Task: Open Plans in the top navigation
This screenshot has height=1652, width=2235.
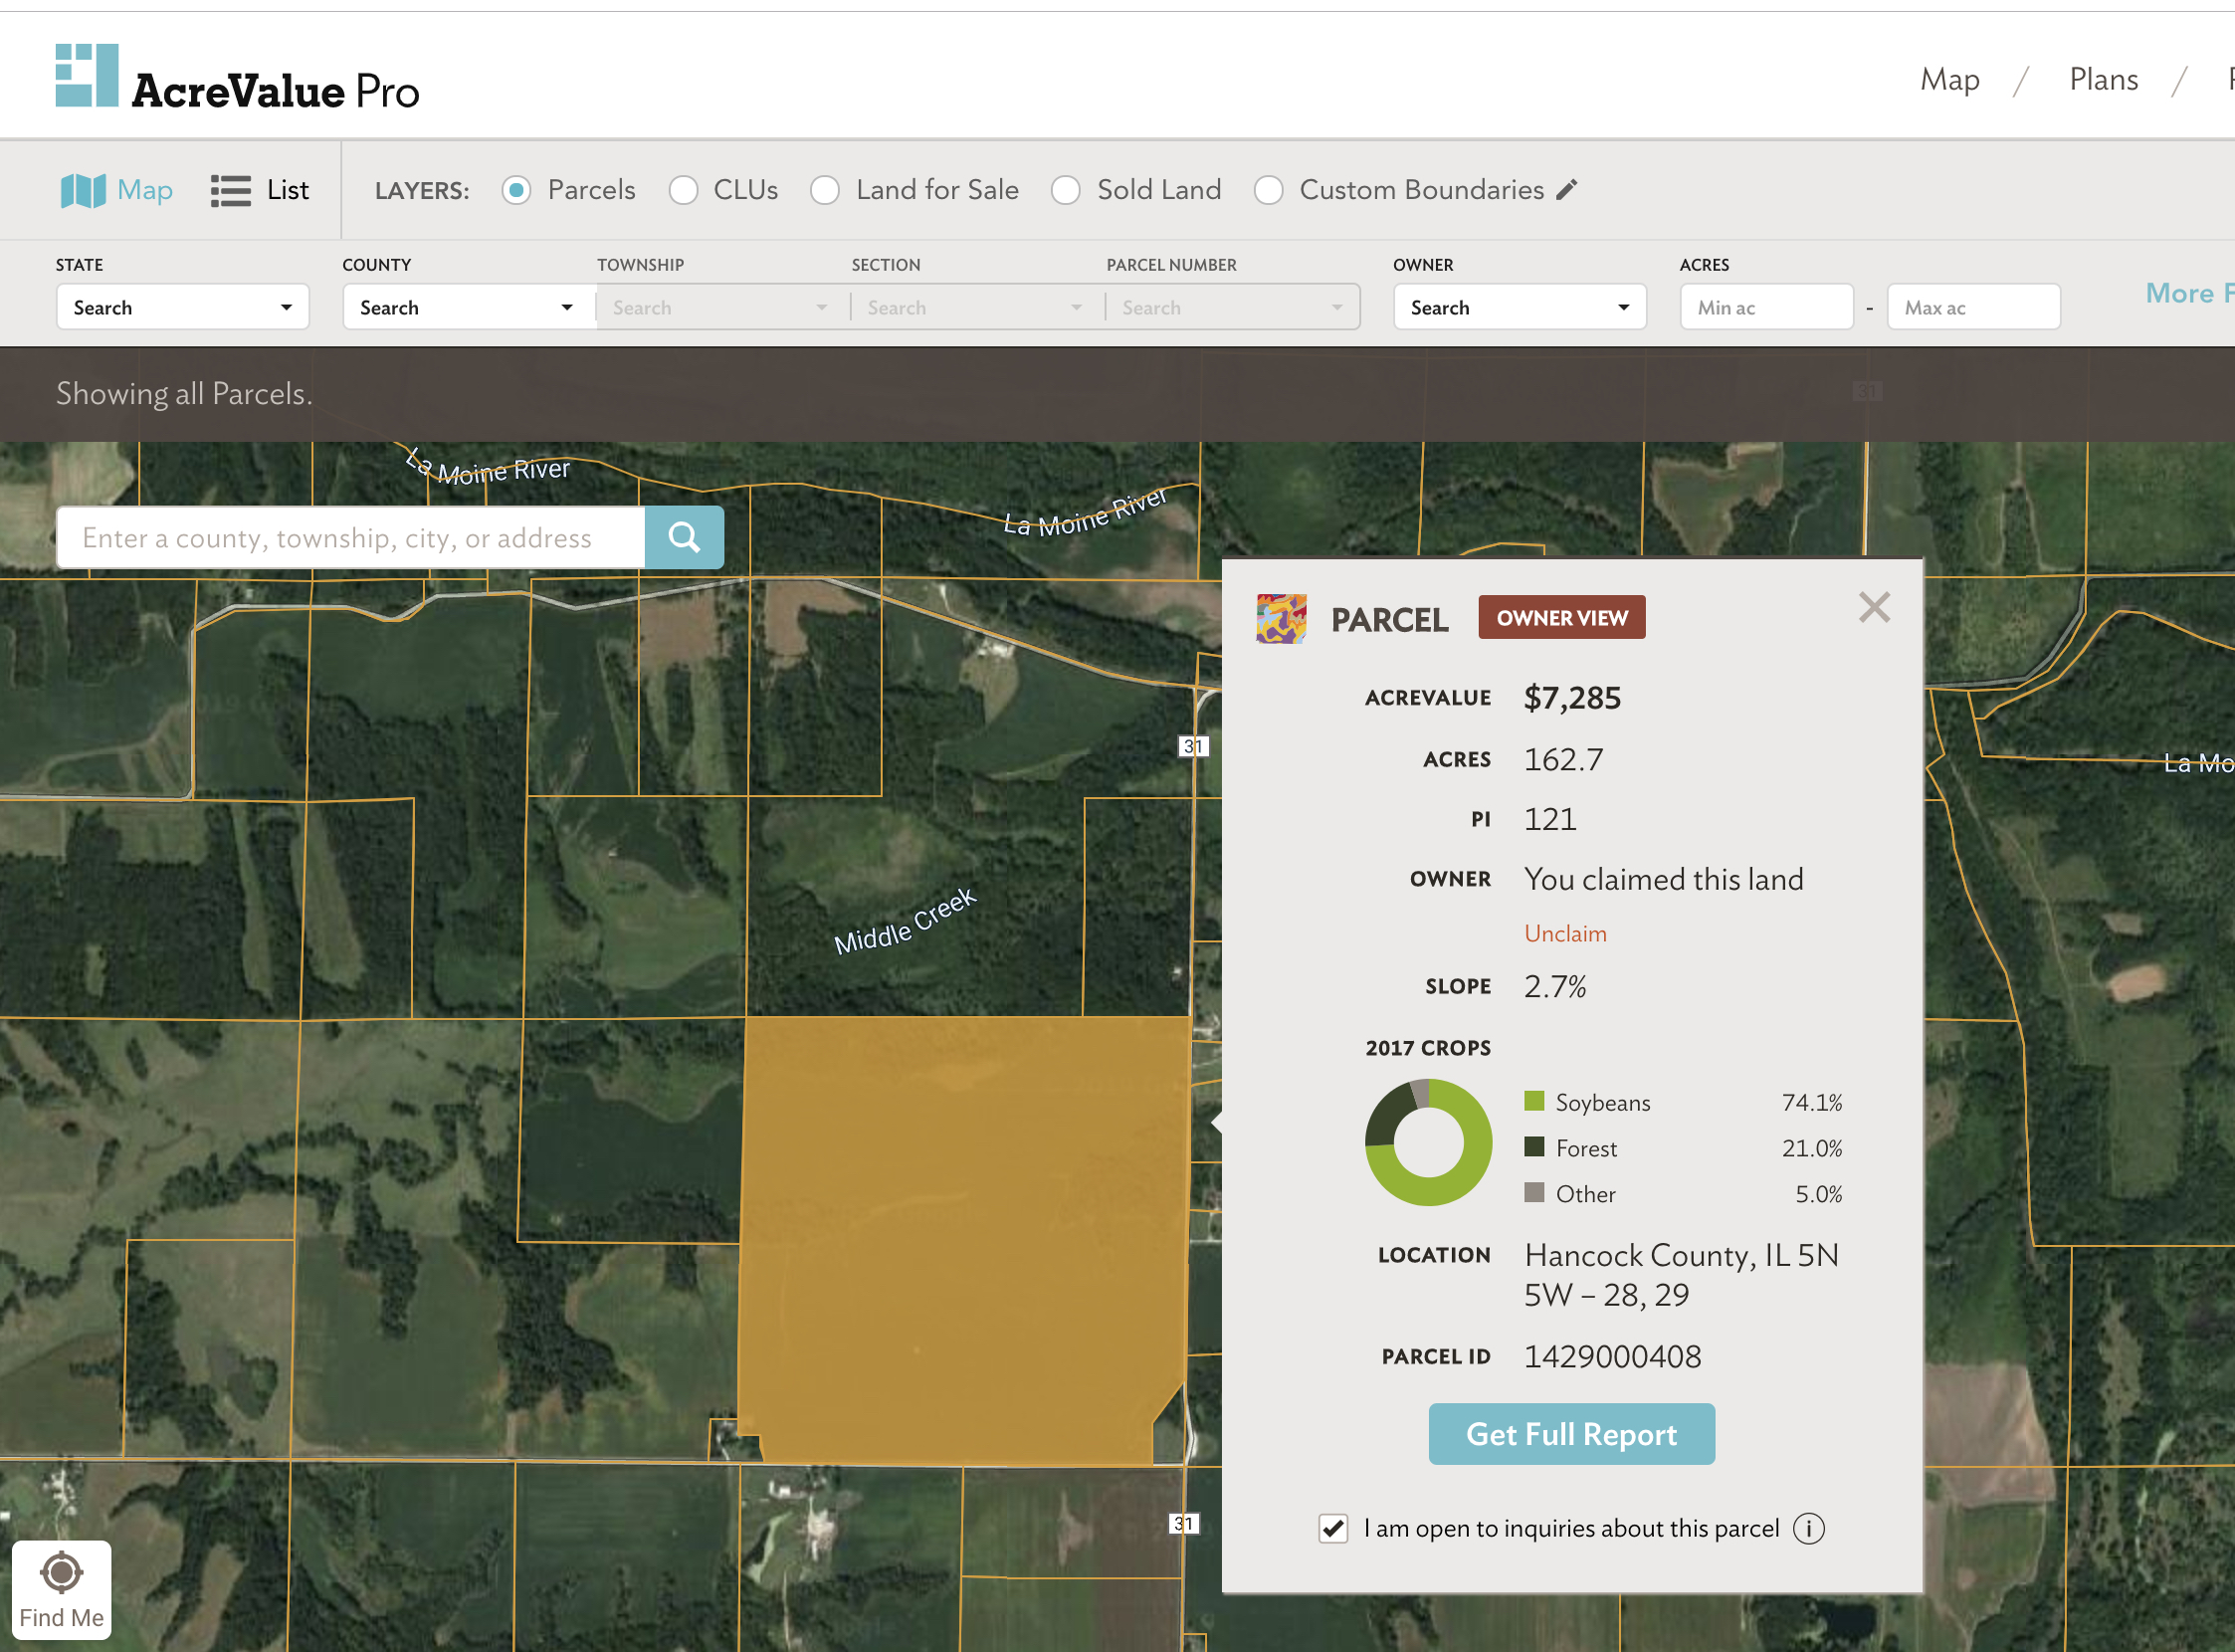Action: (2103, 79)
